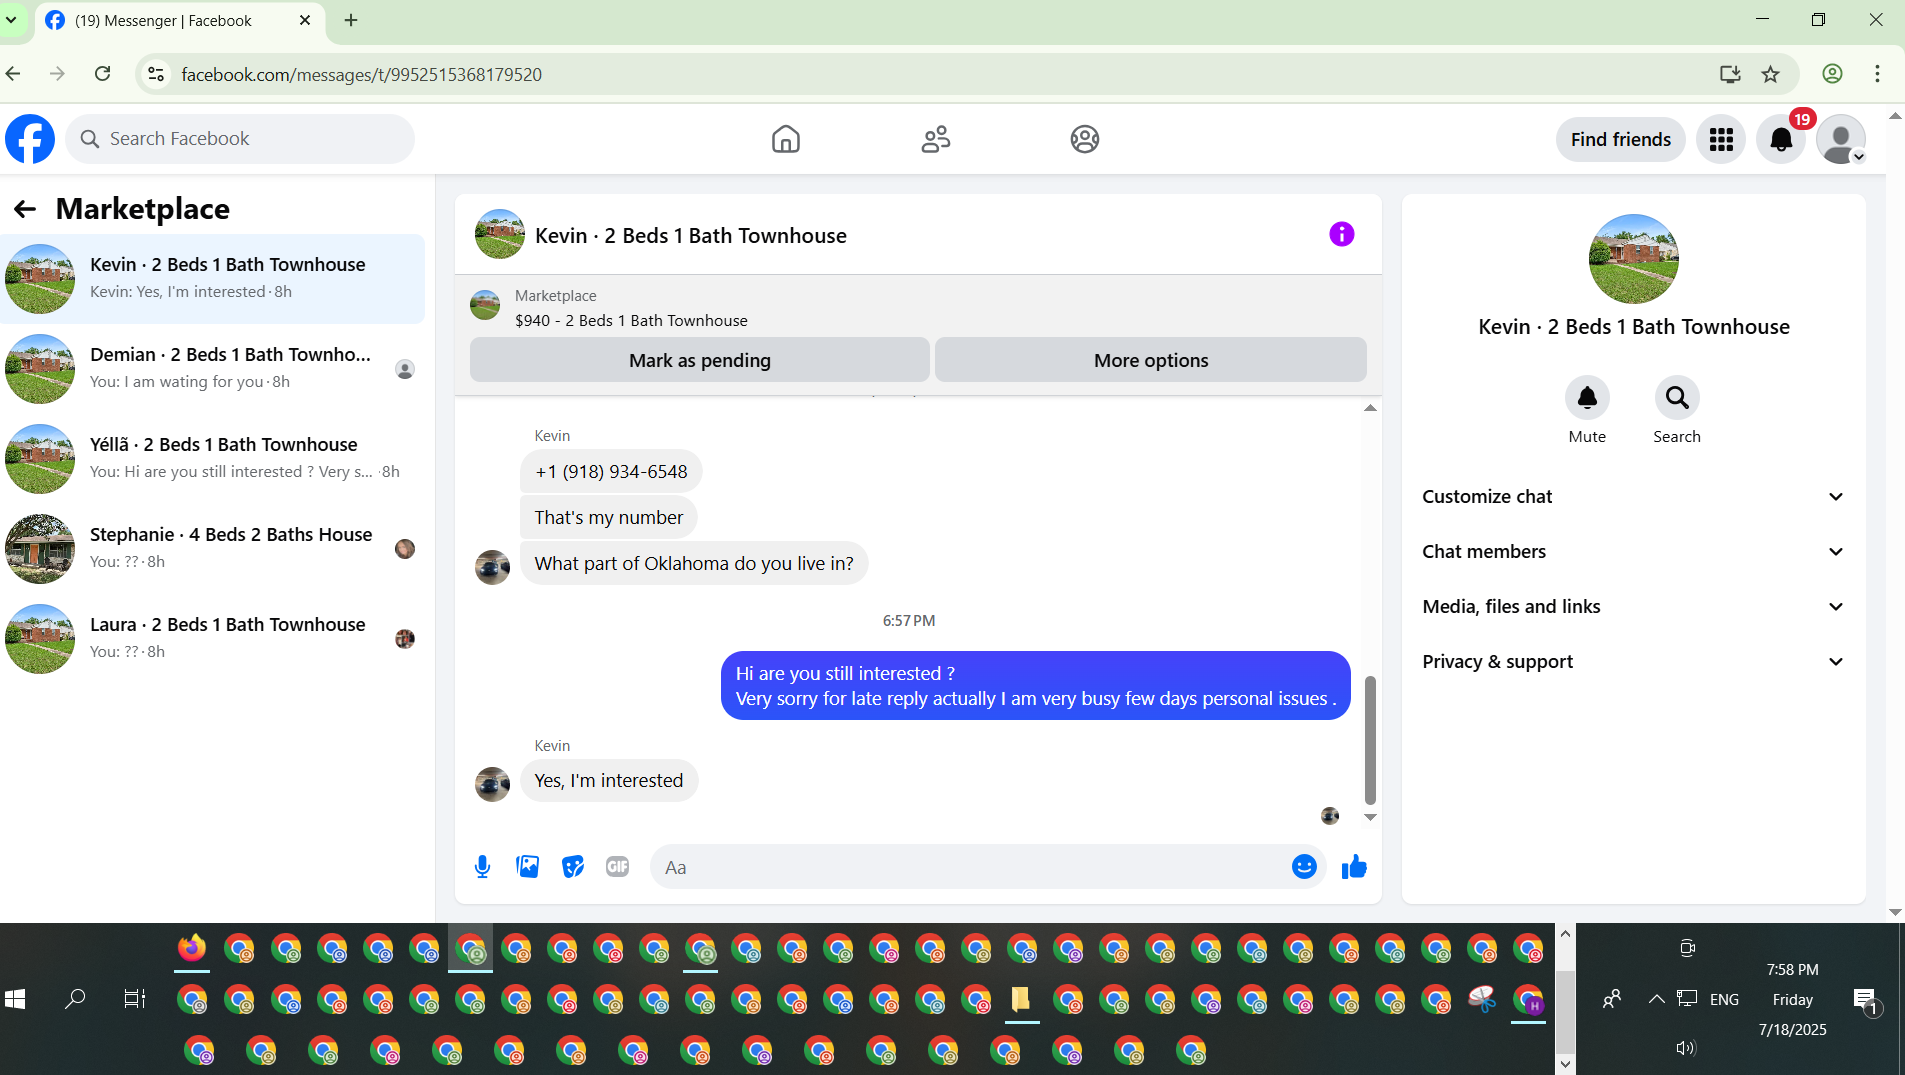The width and height of the screenshot is (1905, 1075).
Task: Open the tab search dropdown arrow
Action: click(x=11, y=20)
